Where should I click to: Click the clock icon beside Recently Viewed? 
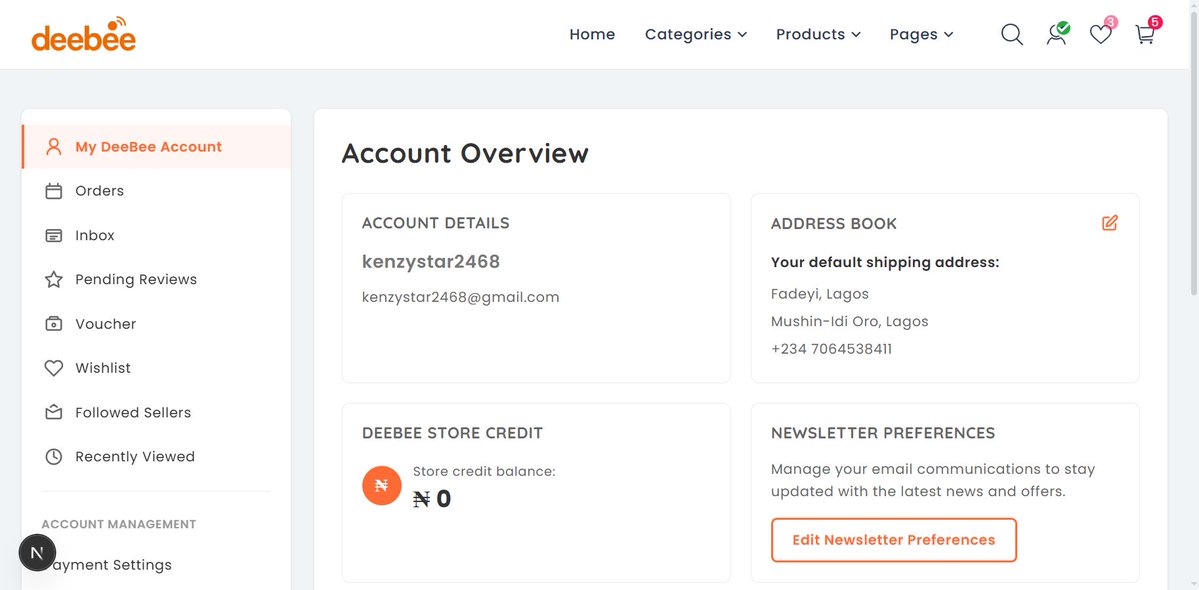(53, 456)
